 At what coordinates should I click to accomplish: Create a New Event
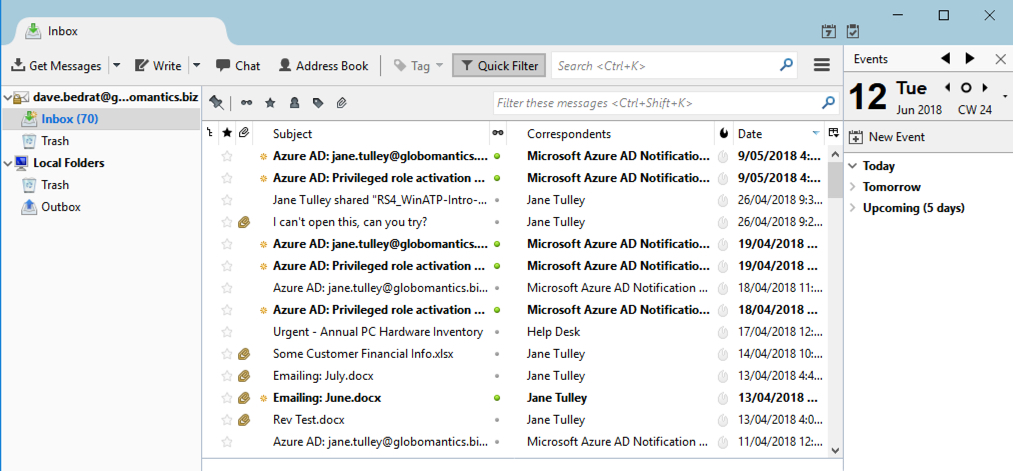(886, 137)
